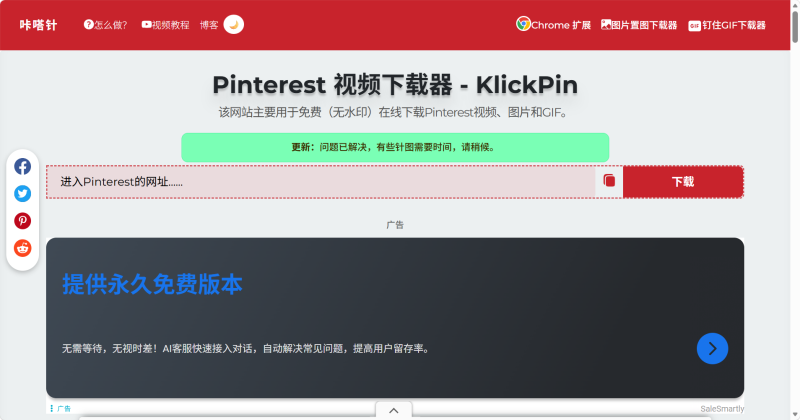This screenshot has width=800, height=420.
Task: Click the ad info icon at bottom-left
Action: click(52, 409)
